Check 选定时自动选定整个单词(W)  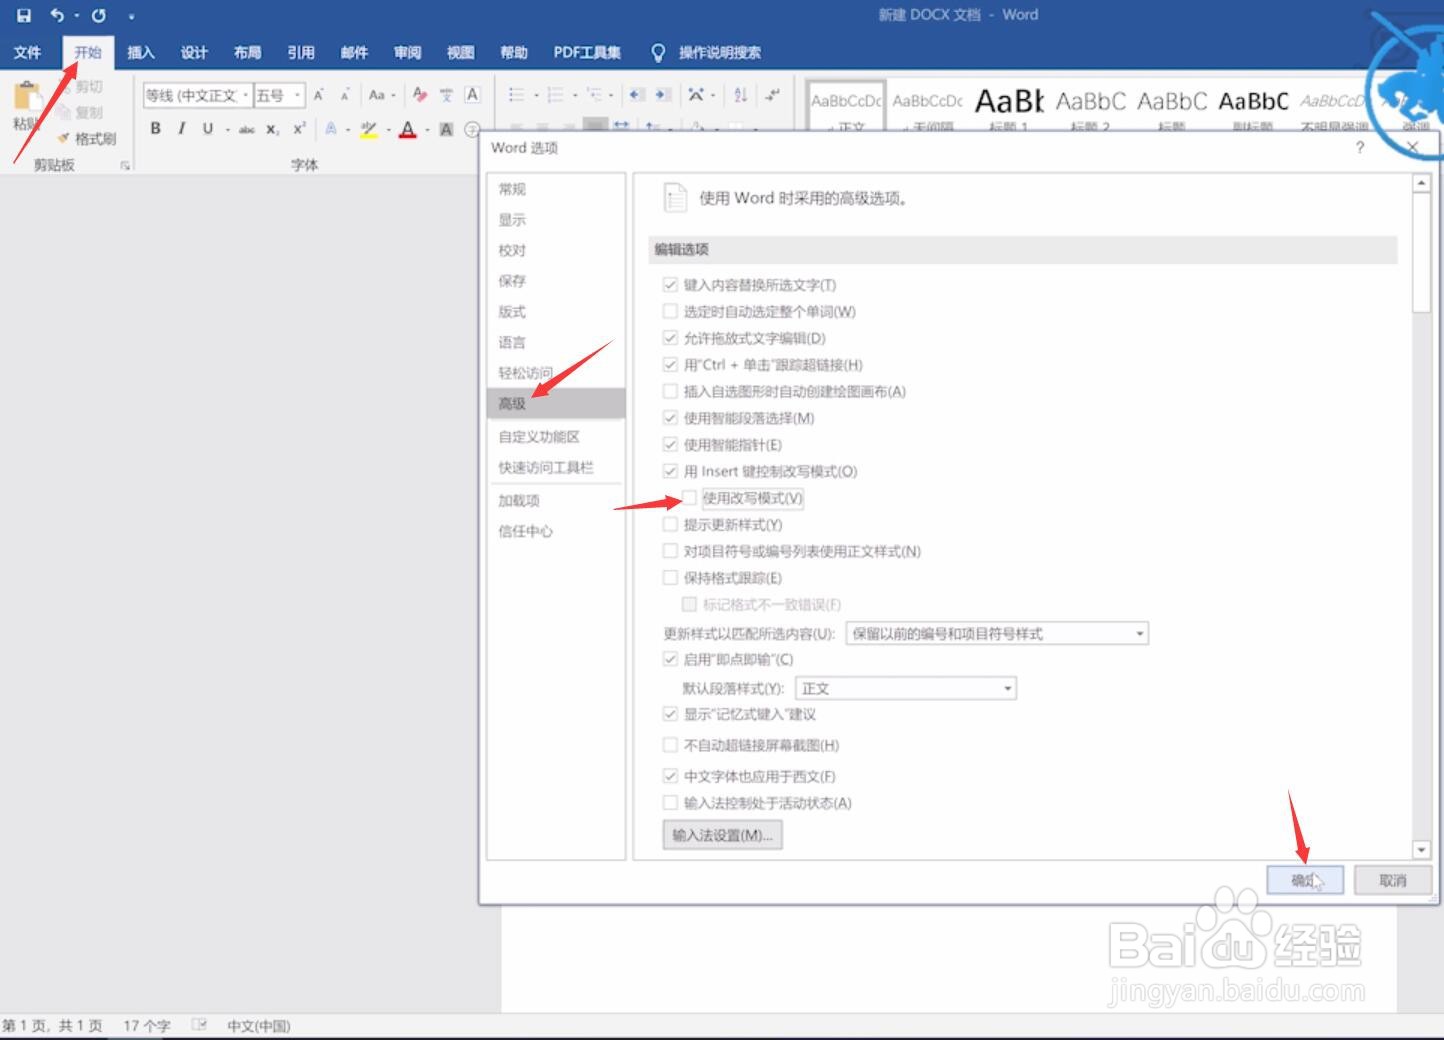670,311
